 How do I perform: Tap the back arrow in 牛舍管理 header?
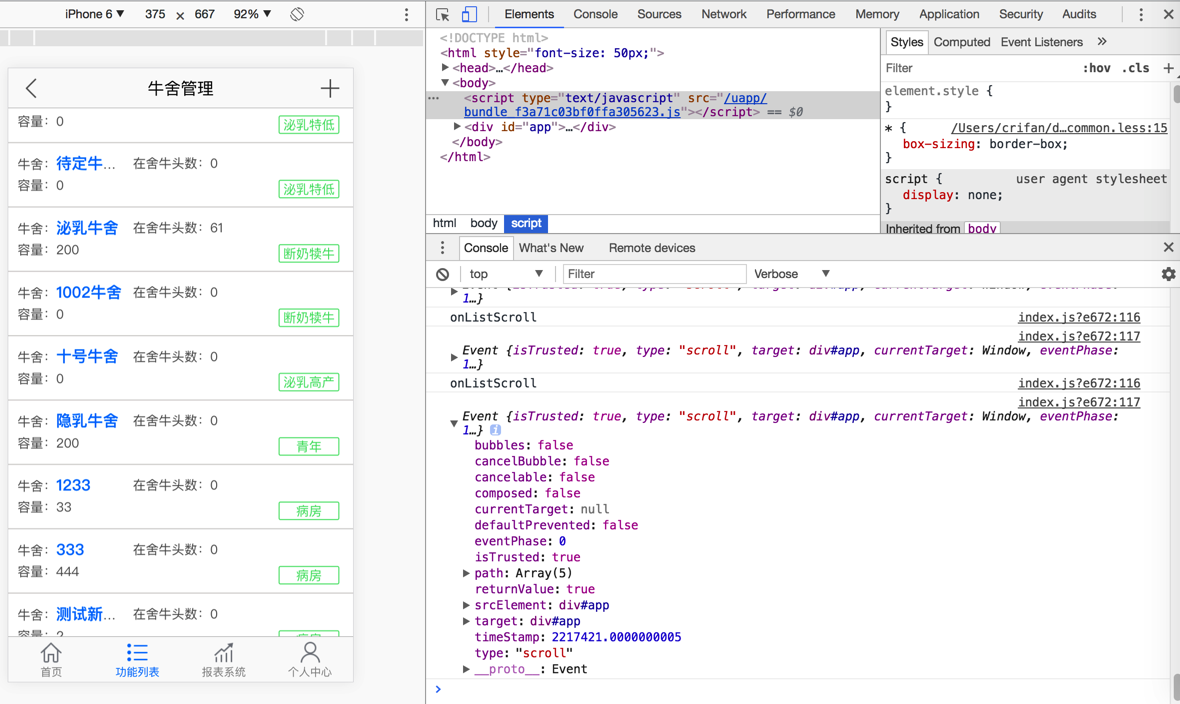31,88
